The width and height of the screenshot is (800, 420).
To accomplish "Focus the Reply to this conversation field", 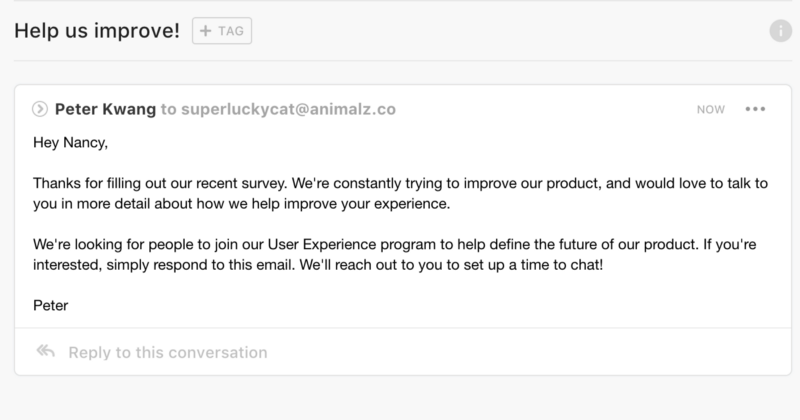I will pos(166,352).
